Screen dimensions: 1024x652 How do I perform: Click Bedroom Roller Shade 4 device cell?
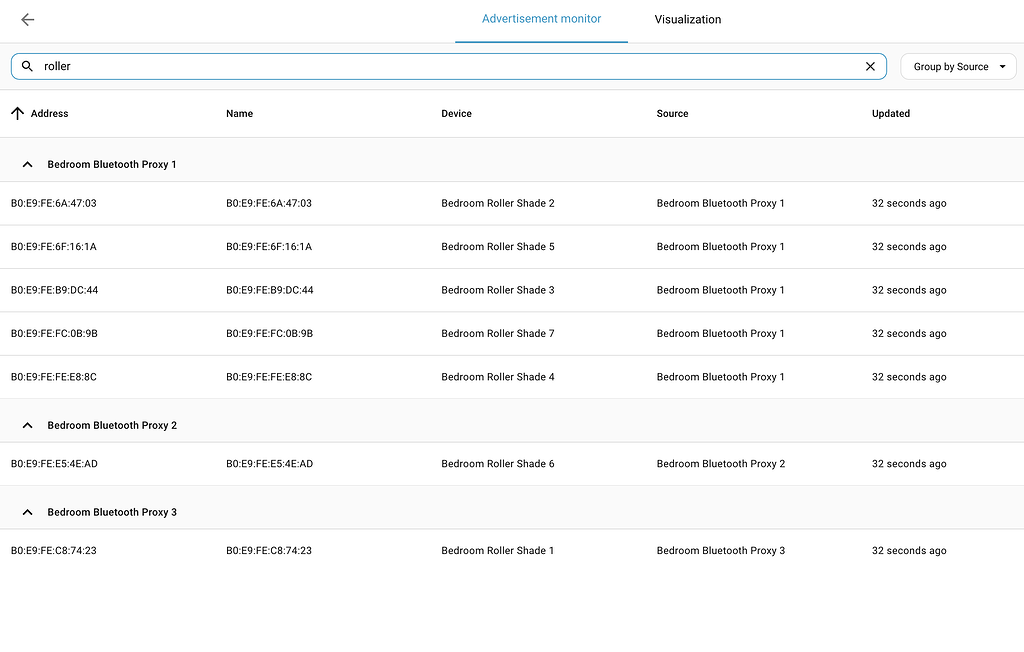[498, 377]
